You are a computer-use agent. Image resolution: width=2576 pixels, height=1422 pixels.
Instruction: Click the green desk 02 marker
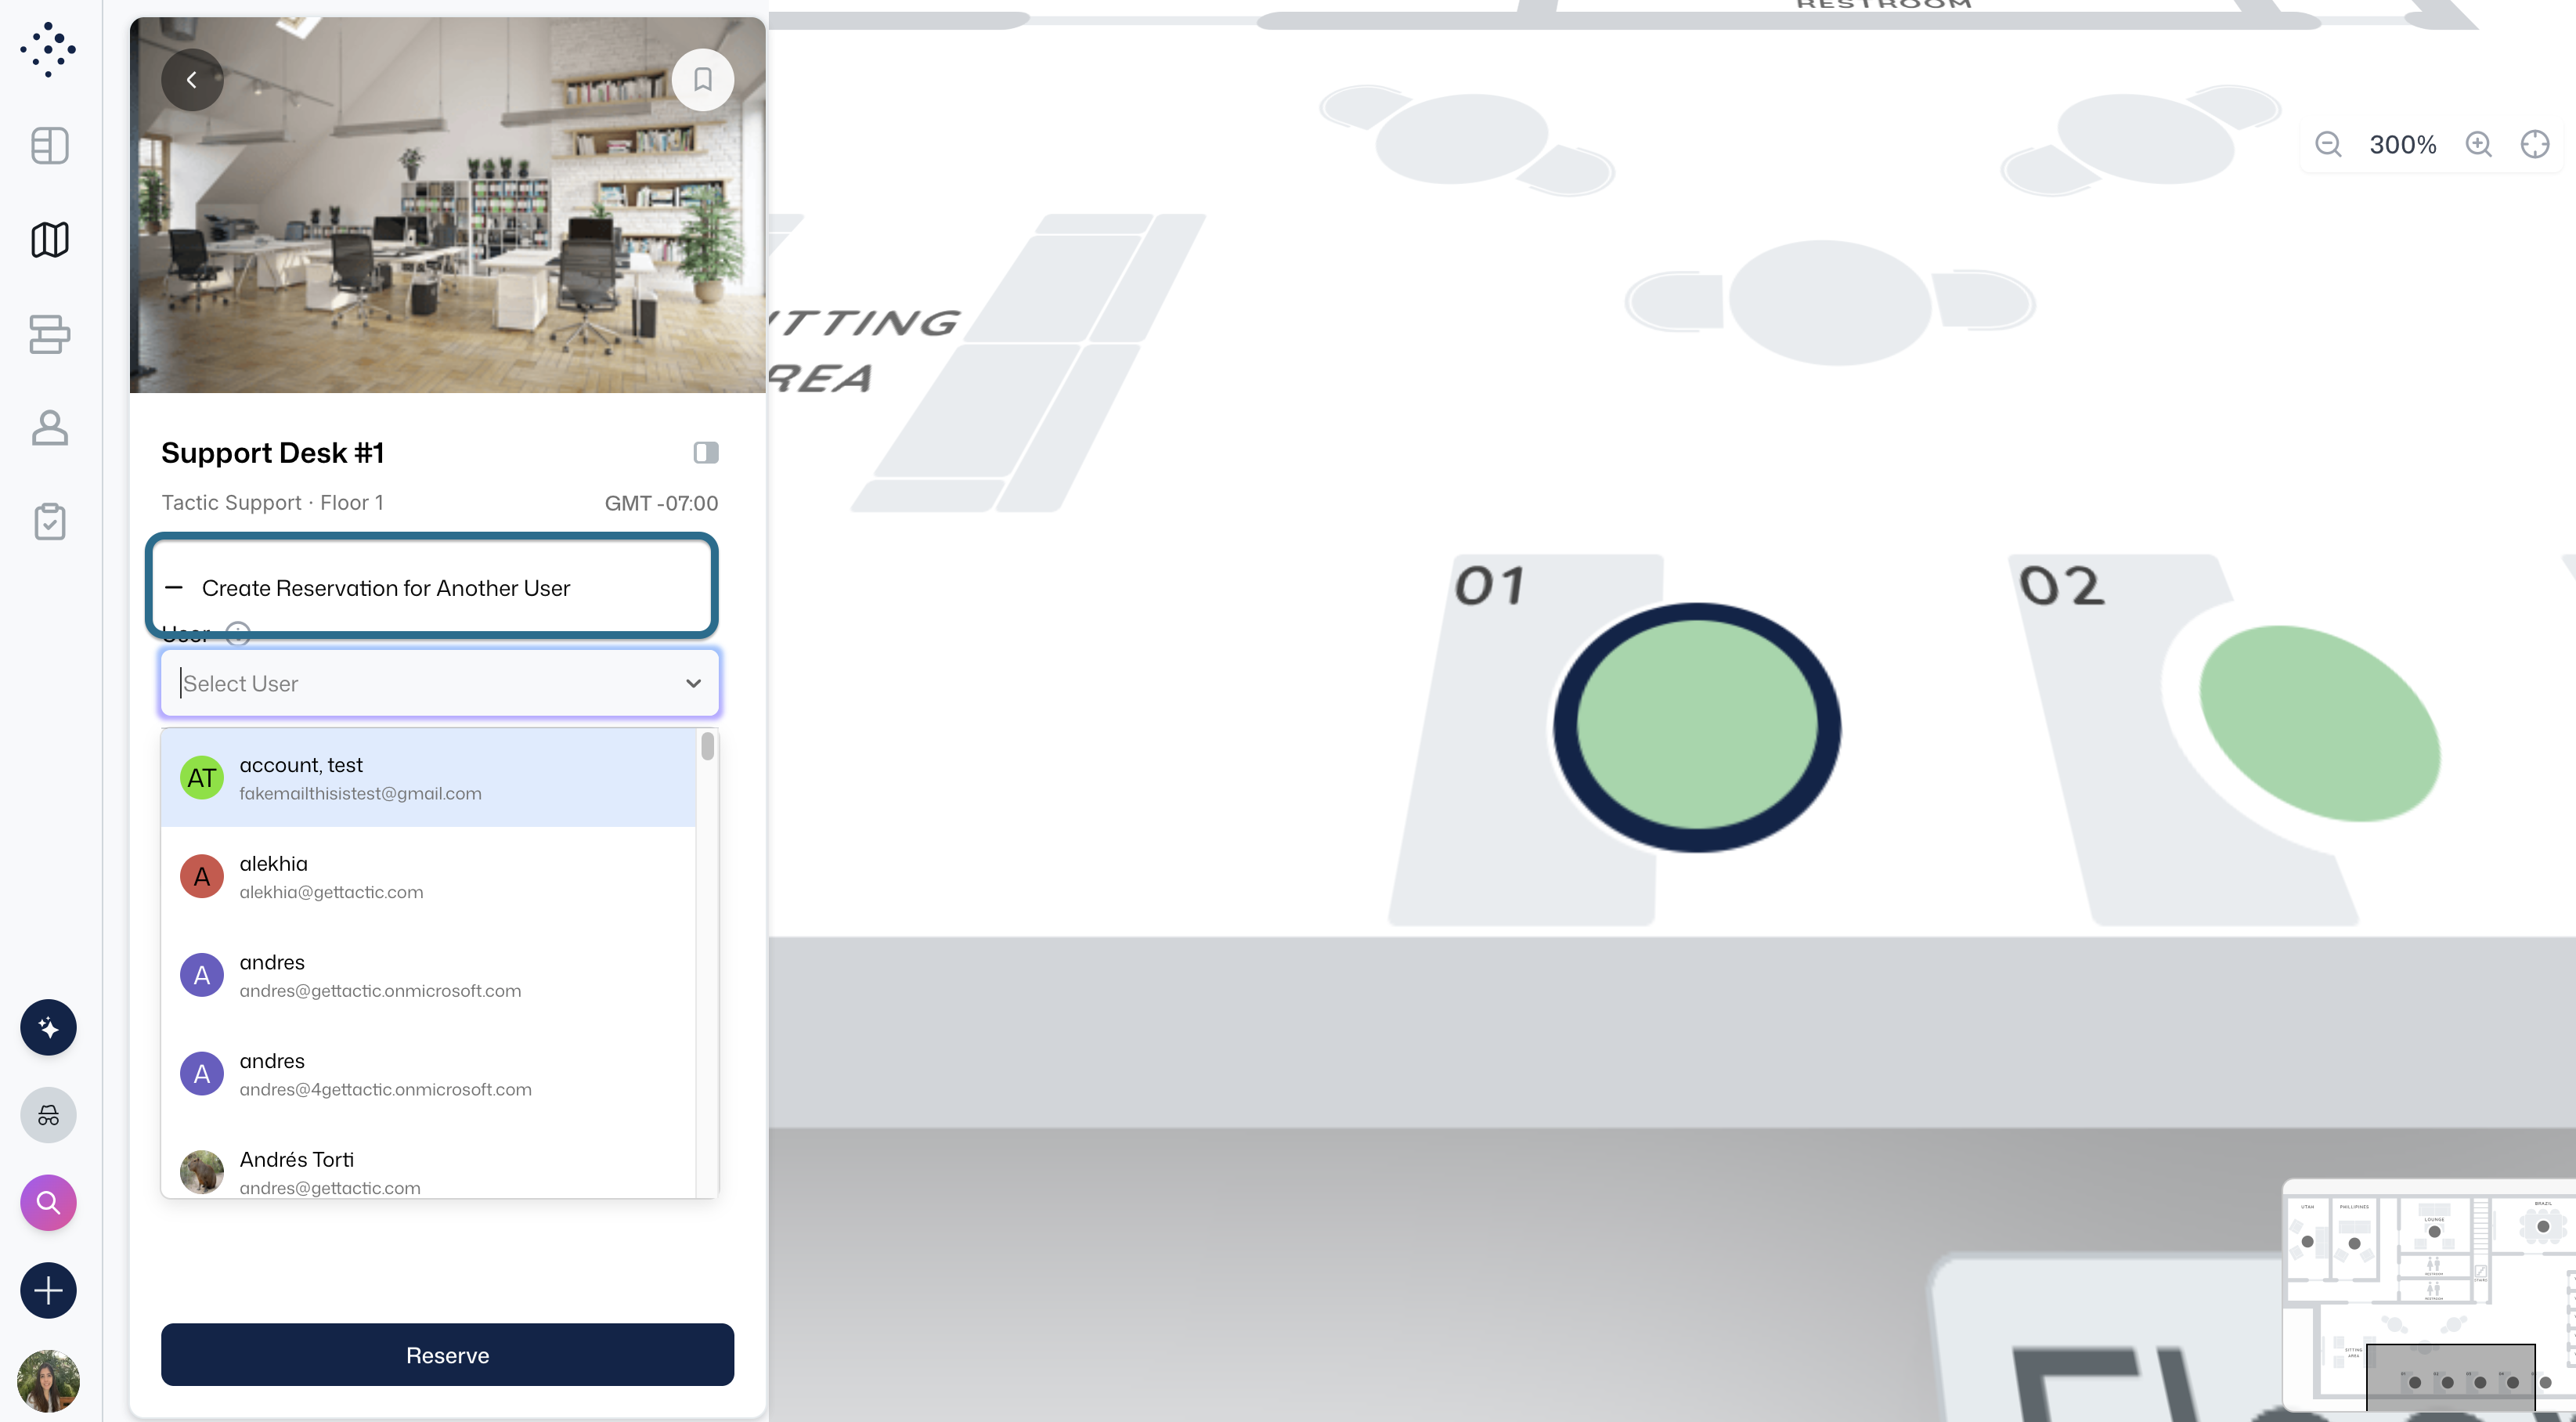[x=2319, y=724]
